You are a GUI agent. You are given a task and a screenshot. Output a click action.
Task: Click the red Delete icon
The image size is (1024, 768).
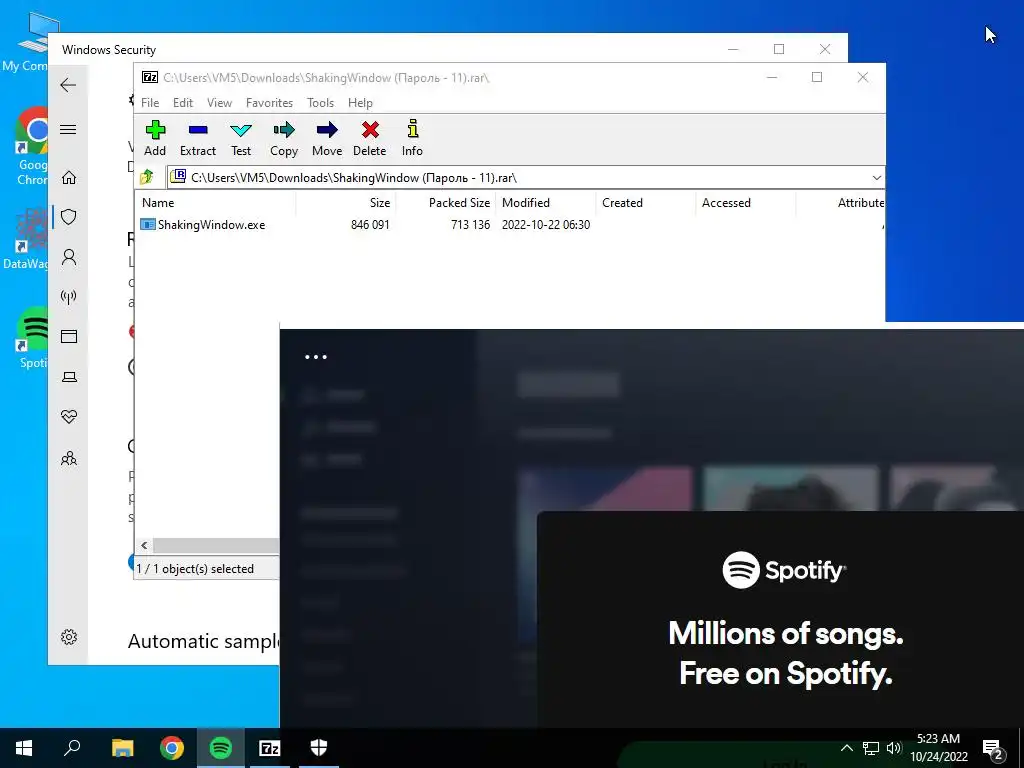(x=370, y=138)
